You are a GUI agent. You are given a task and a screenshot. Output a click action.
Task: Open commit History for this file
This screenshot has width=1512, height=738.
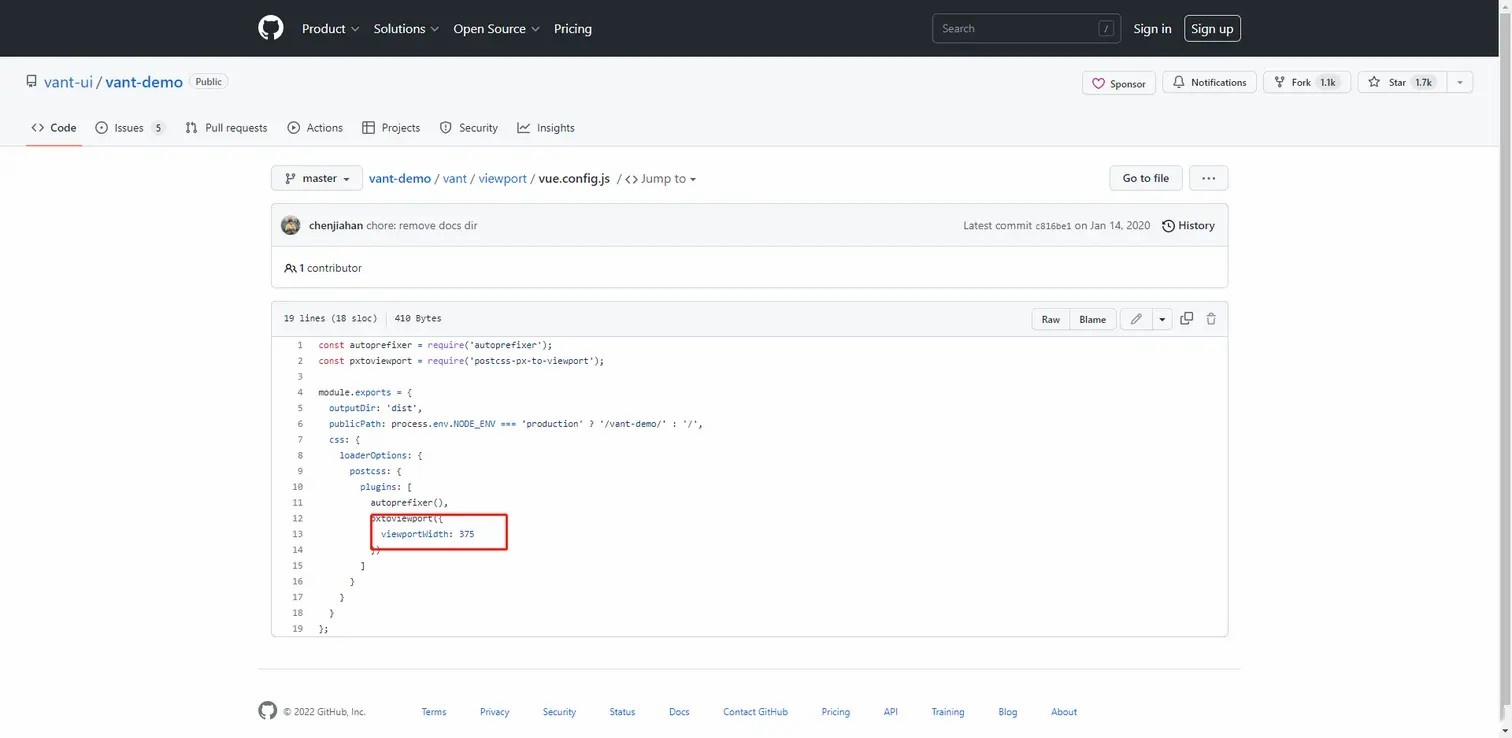(x=1188, y=226)
